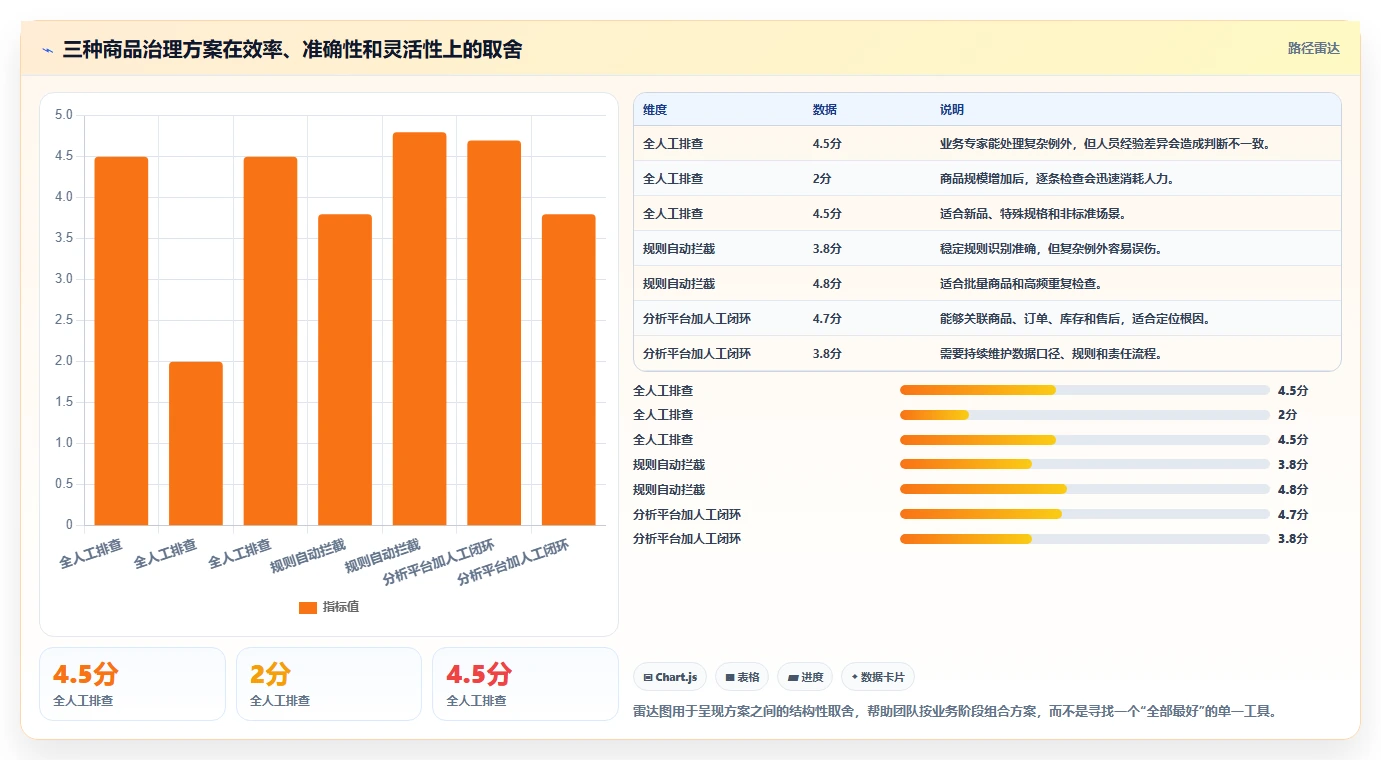Select the tallest chart bar at 4.8
1381x760 pixels.
[419, 328]
